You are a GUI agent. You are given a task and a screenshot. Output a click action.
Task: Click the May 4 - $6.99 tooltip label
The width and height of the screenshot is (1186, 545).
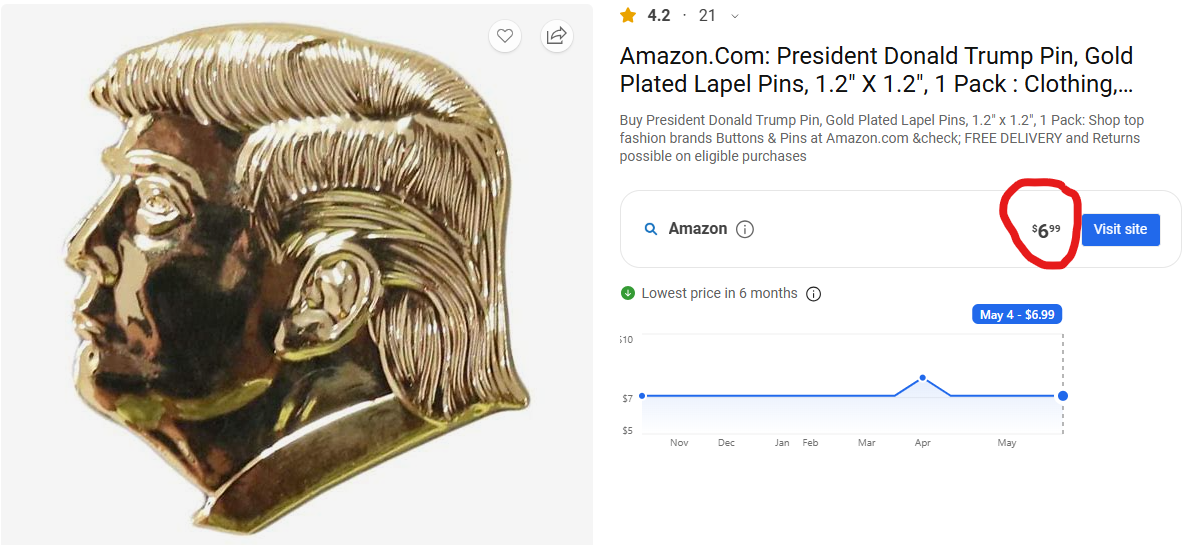click(x=1017, y=314)
